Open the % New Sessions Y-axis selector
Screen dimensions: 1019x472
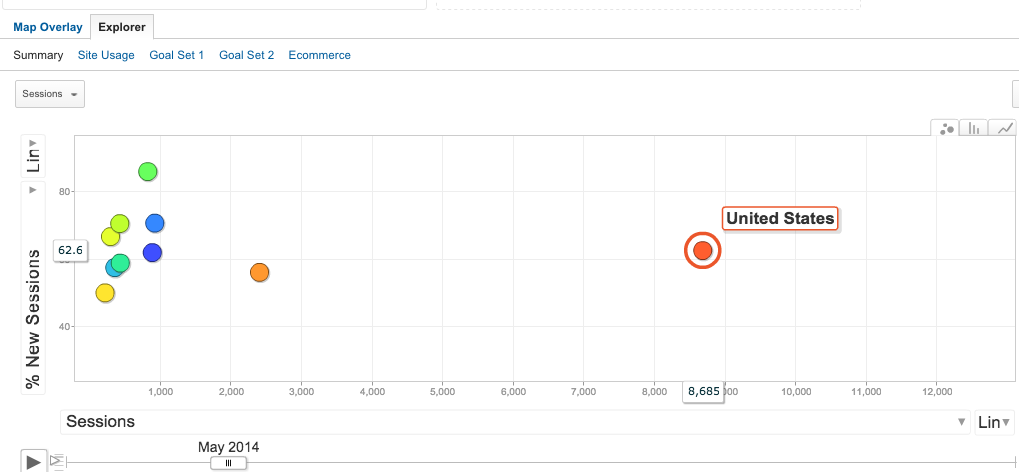coord(33,287)
